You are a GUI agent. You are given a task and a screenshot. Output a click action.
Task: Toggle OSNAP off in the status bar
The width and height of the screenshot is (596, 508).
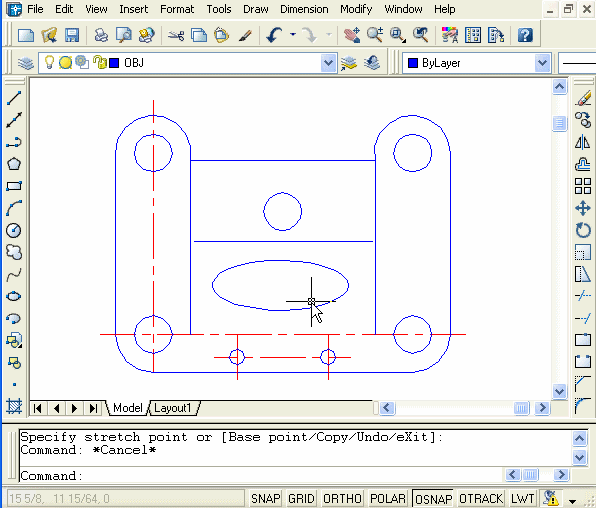point(433,498)
